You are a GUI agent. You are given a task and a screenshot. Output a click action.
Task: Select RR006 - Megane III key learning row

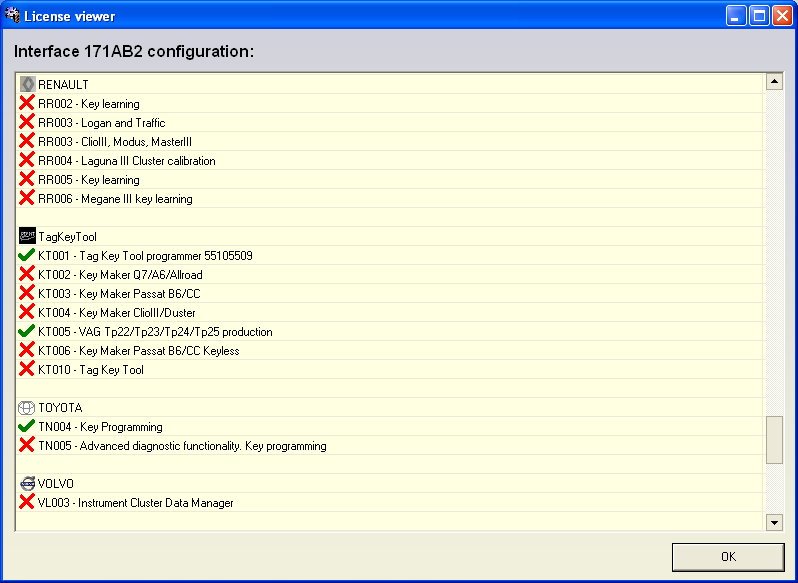coord(115,199)
